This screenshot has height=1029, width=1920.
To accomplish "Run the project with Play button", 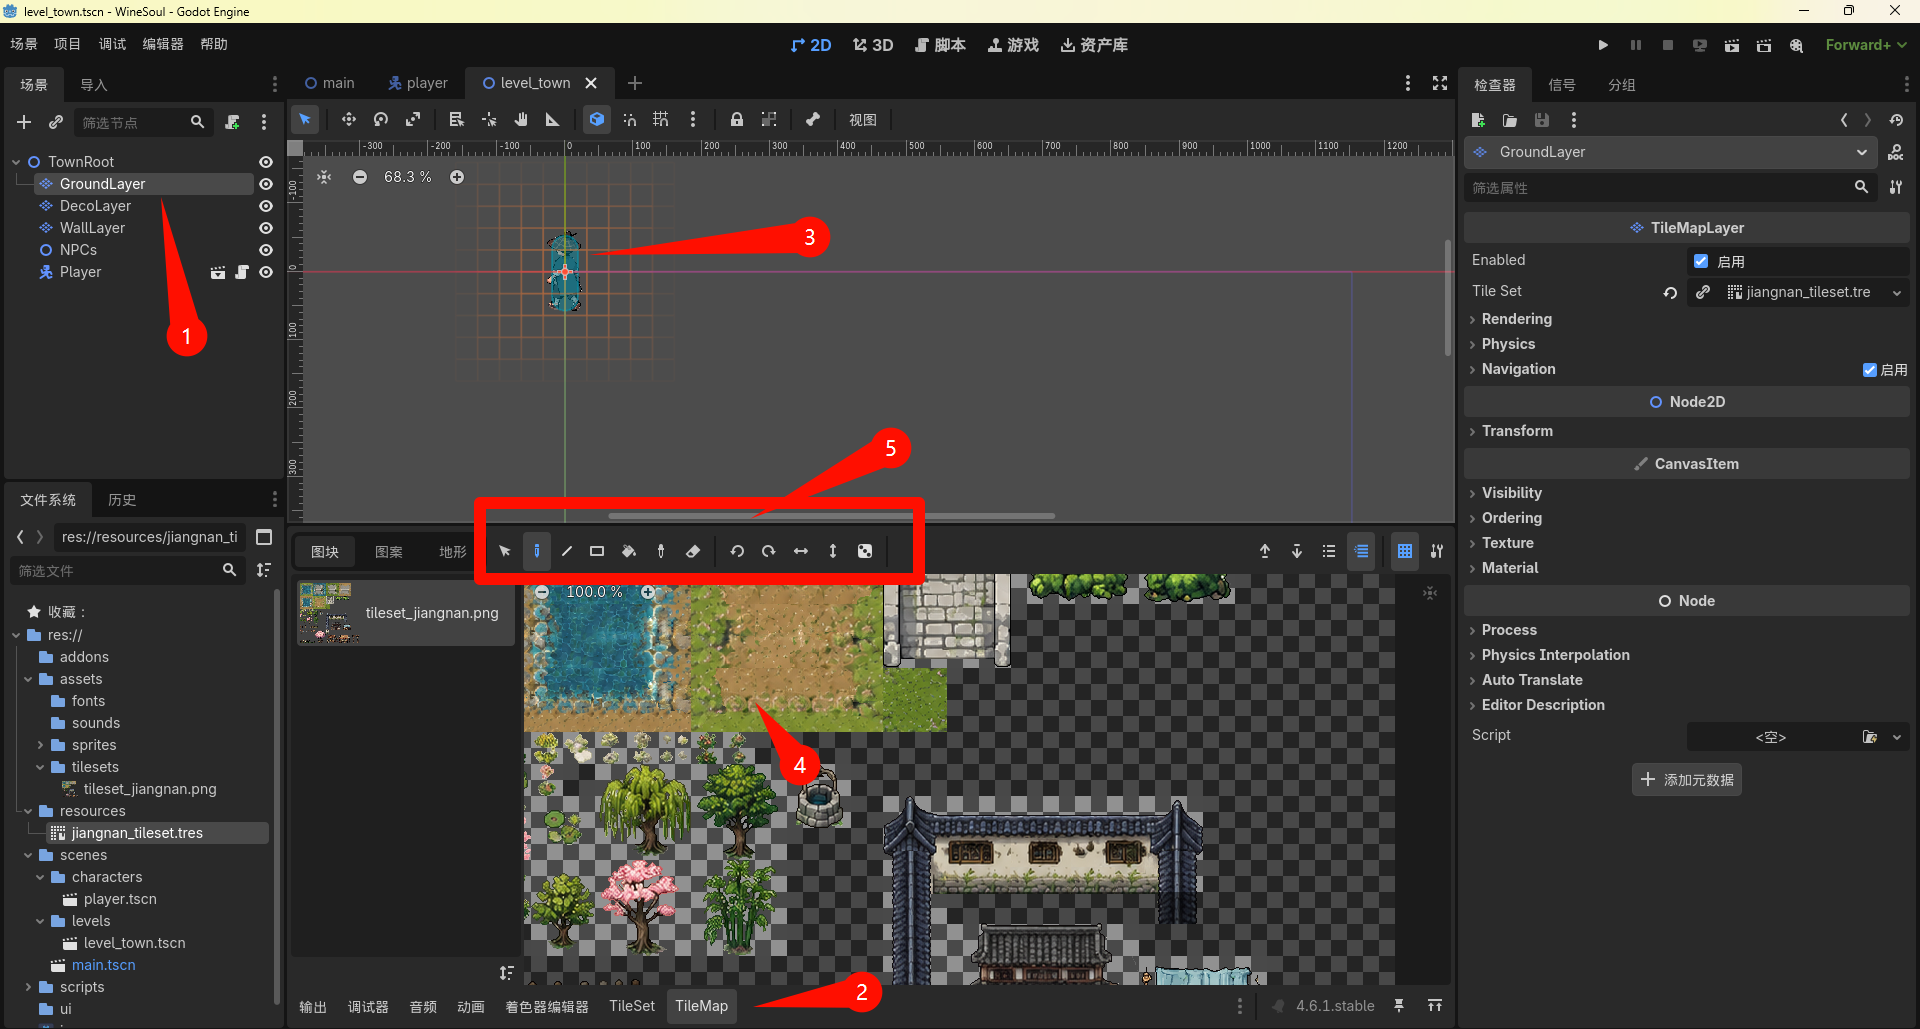I will (x=1603, y=45).
